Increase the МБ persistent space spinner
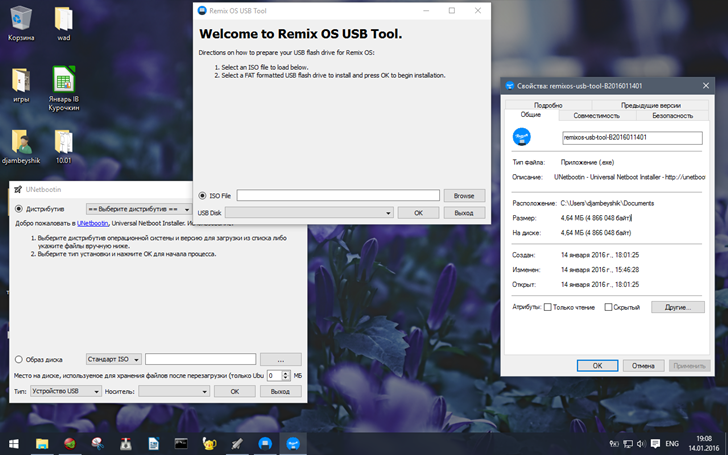Viewport: 728px width, 455px height. pyautogui.click(x=286, y=373)
